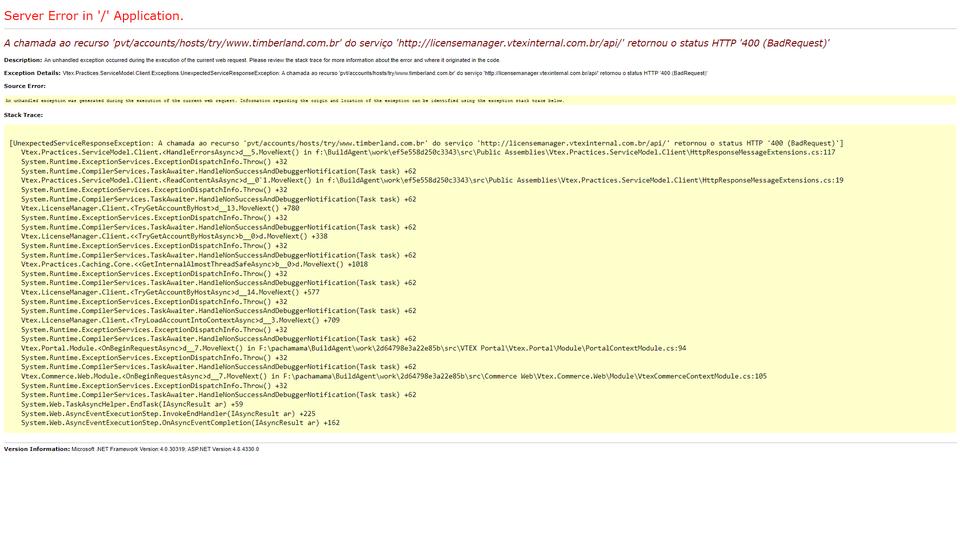Image resolution: width=960 pixels, height=540 pixels.
Task: Click the TryGetAccountByHostAsync line with "+338"
Action: tap(174, 236)
